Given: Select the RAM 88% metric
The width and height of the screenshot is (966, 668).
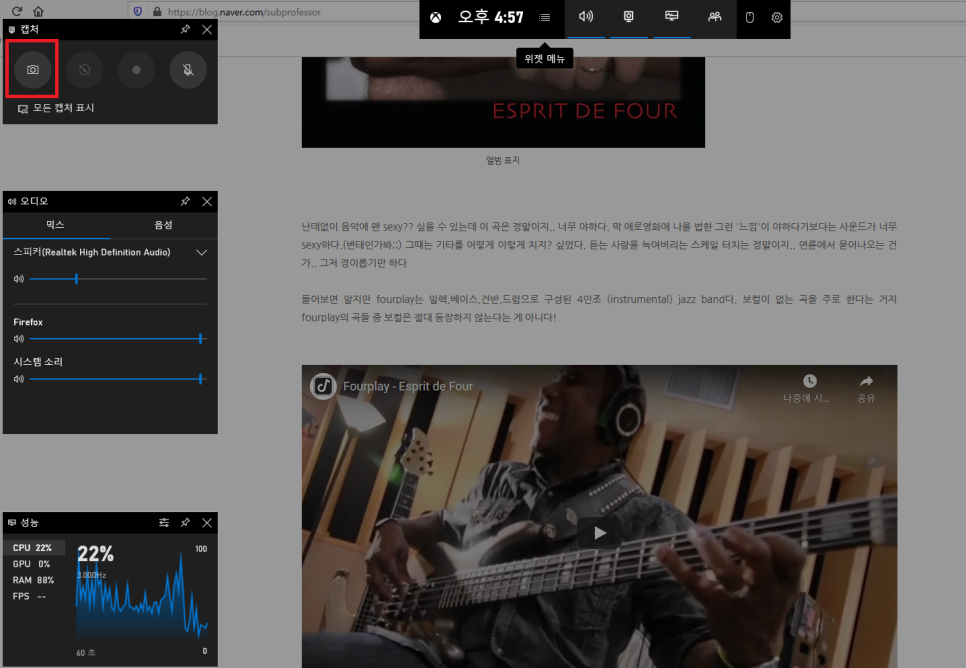Looking at the screenshot, I should (x=32, y=580).
